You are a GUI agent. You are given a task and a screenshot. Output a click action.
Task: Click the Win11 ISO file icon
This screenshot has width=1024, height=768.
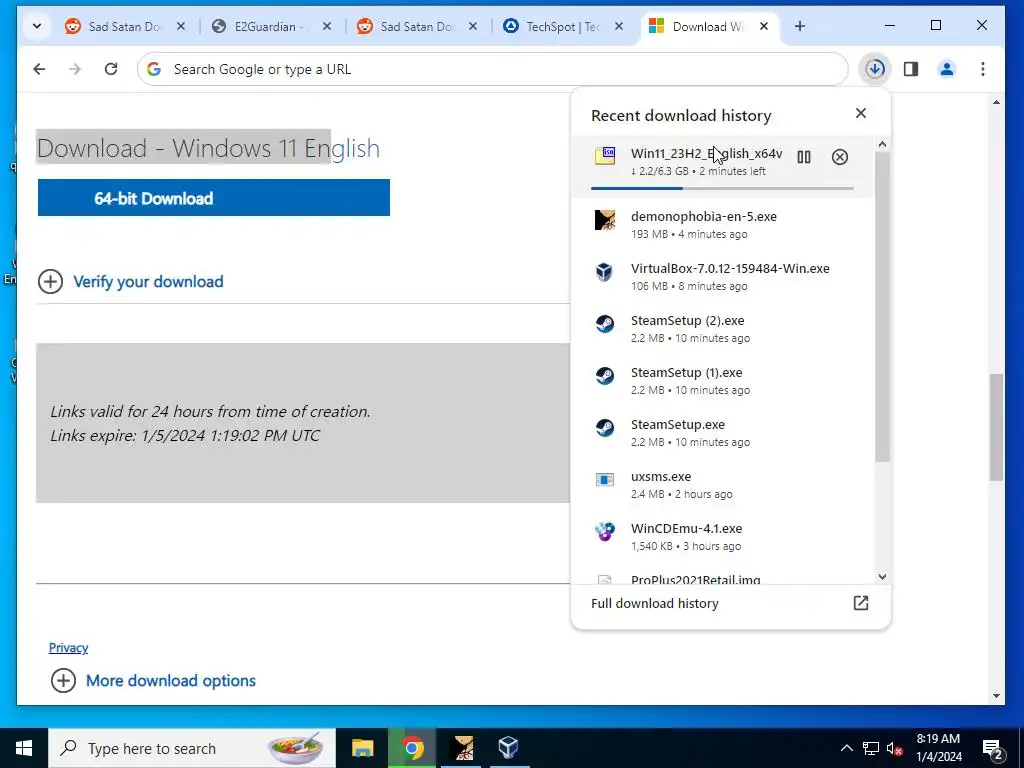click(x=605, y=156)
